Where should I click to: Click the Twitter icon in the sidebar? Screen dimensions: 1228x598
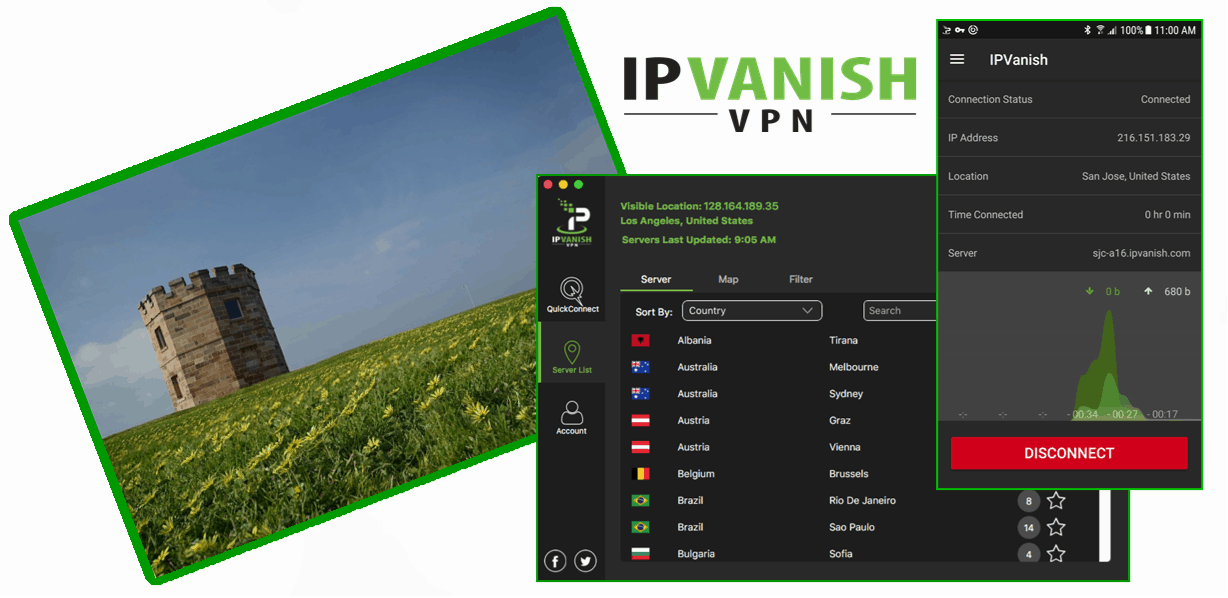click(x=586, y=562)
